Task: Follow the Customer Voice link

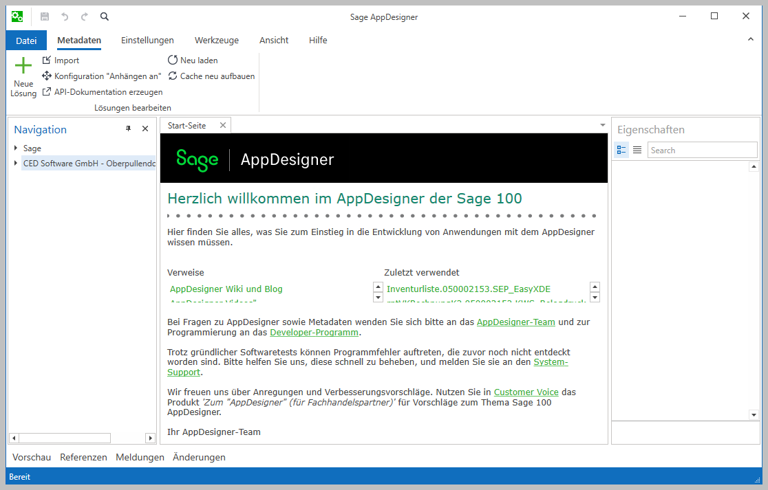Action: tap(526, 392)
